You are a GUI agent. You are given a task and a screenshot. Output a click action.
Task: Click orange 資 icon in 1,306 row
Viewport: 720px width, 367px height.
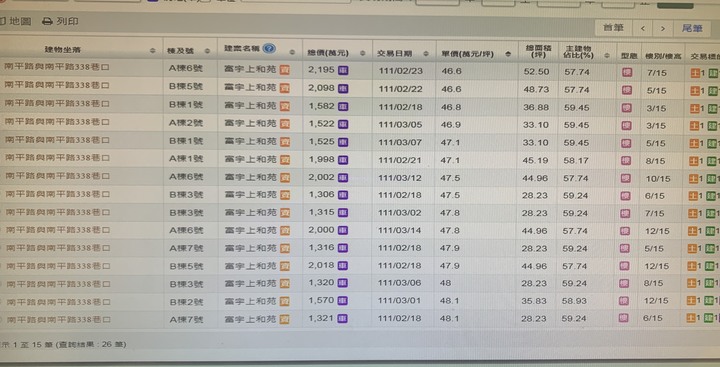click(x=285, y=195)
